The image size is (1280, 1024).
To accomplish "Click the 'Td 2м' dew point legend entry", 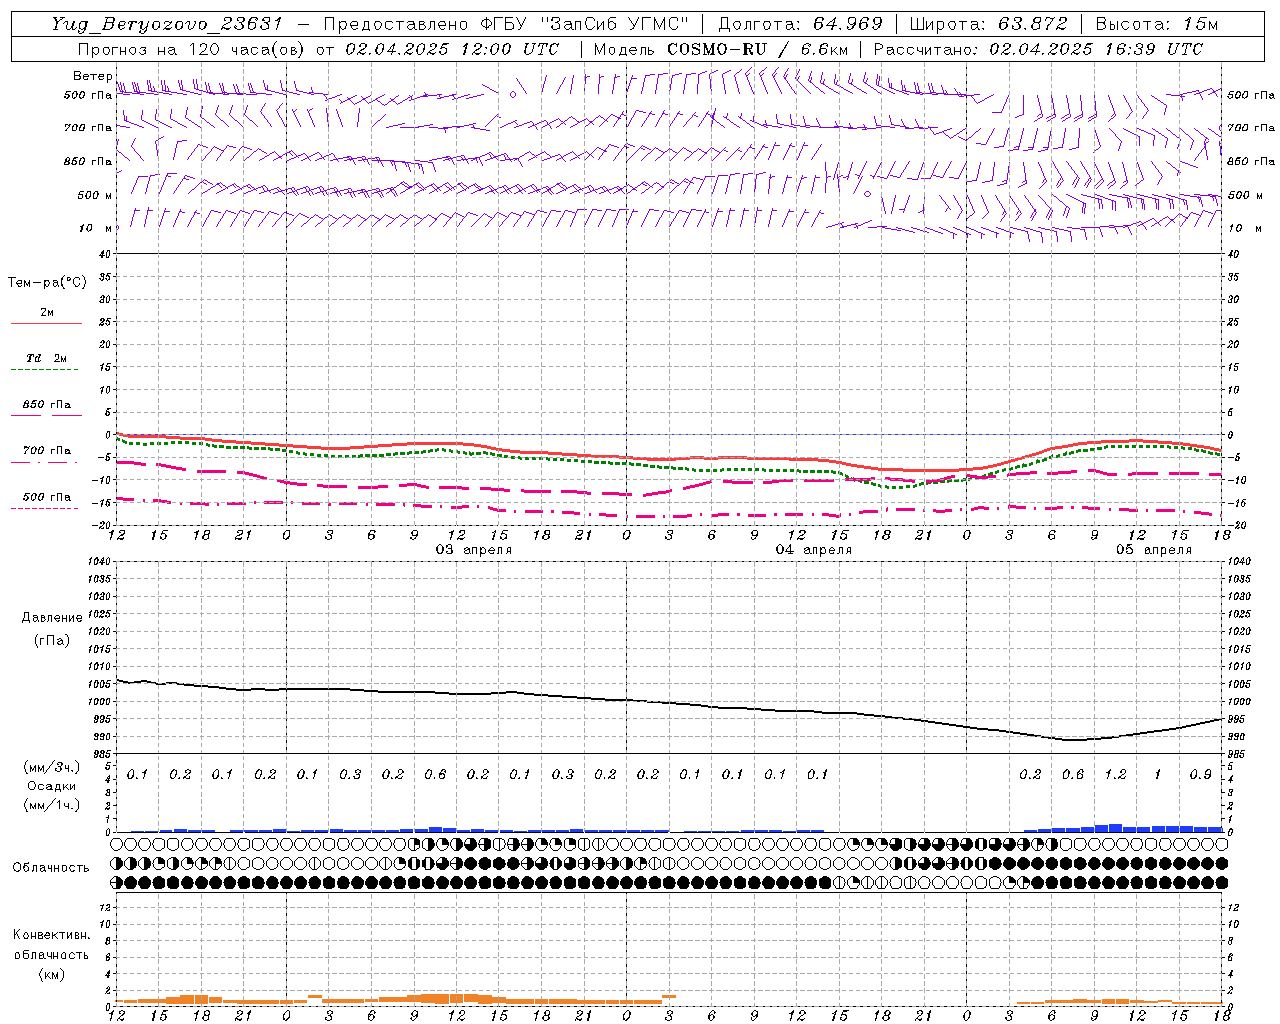I will (x=46, y=358).
